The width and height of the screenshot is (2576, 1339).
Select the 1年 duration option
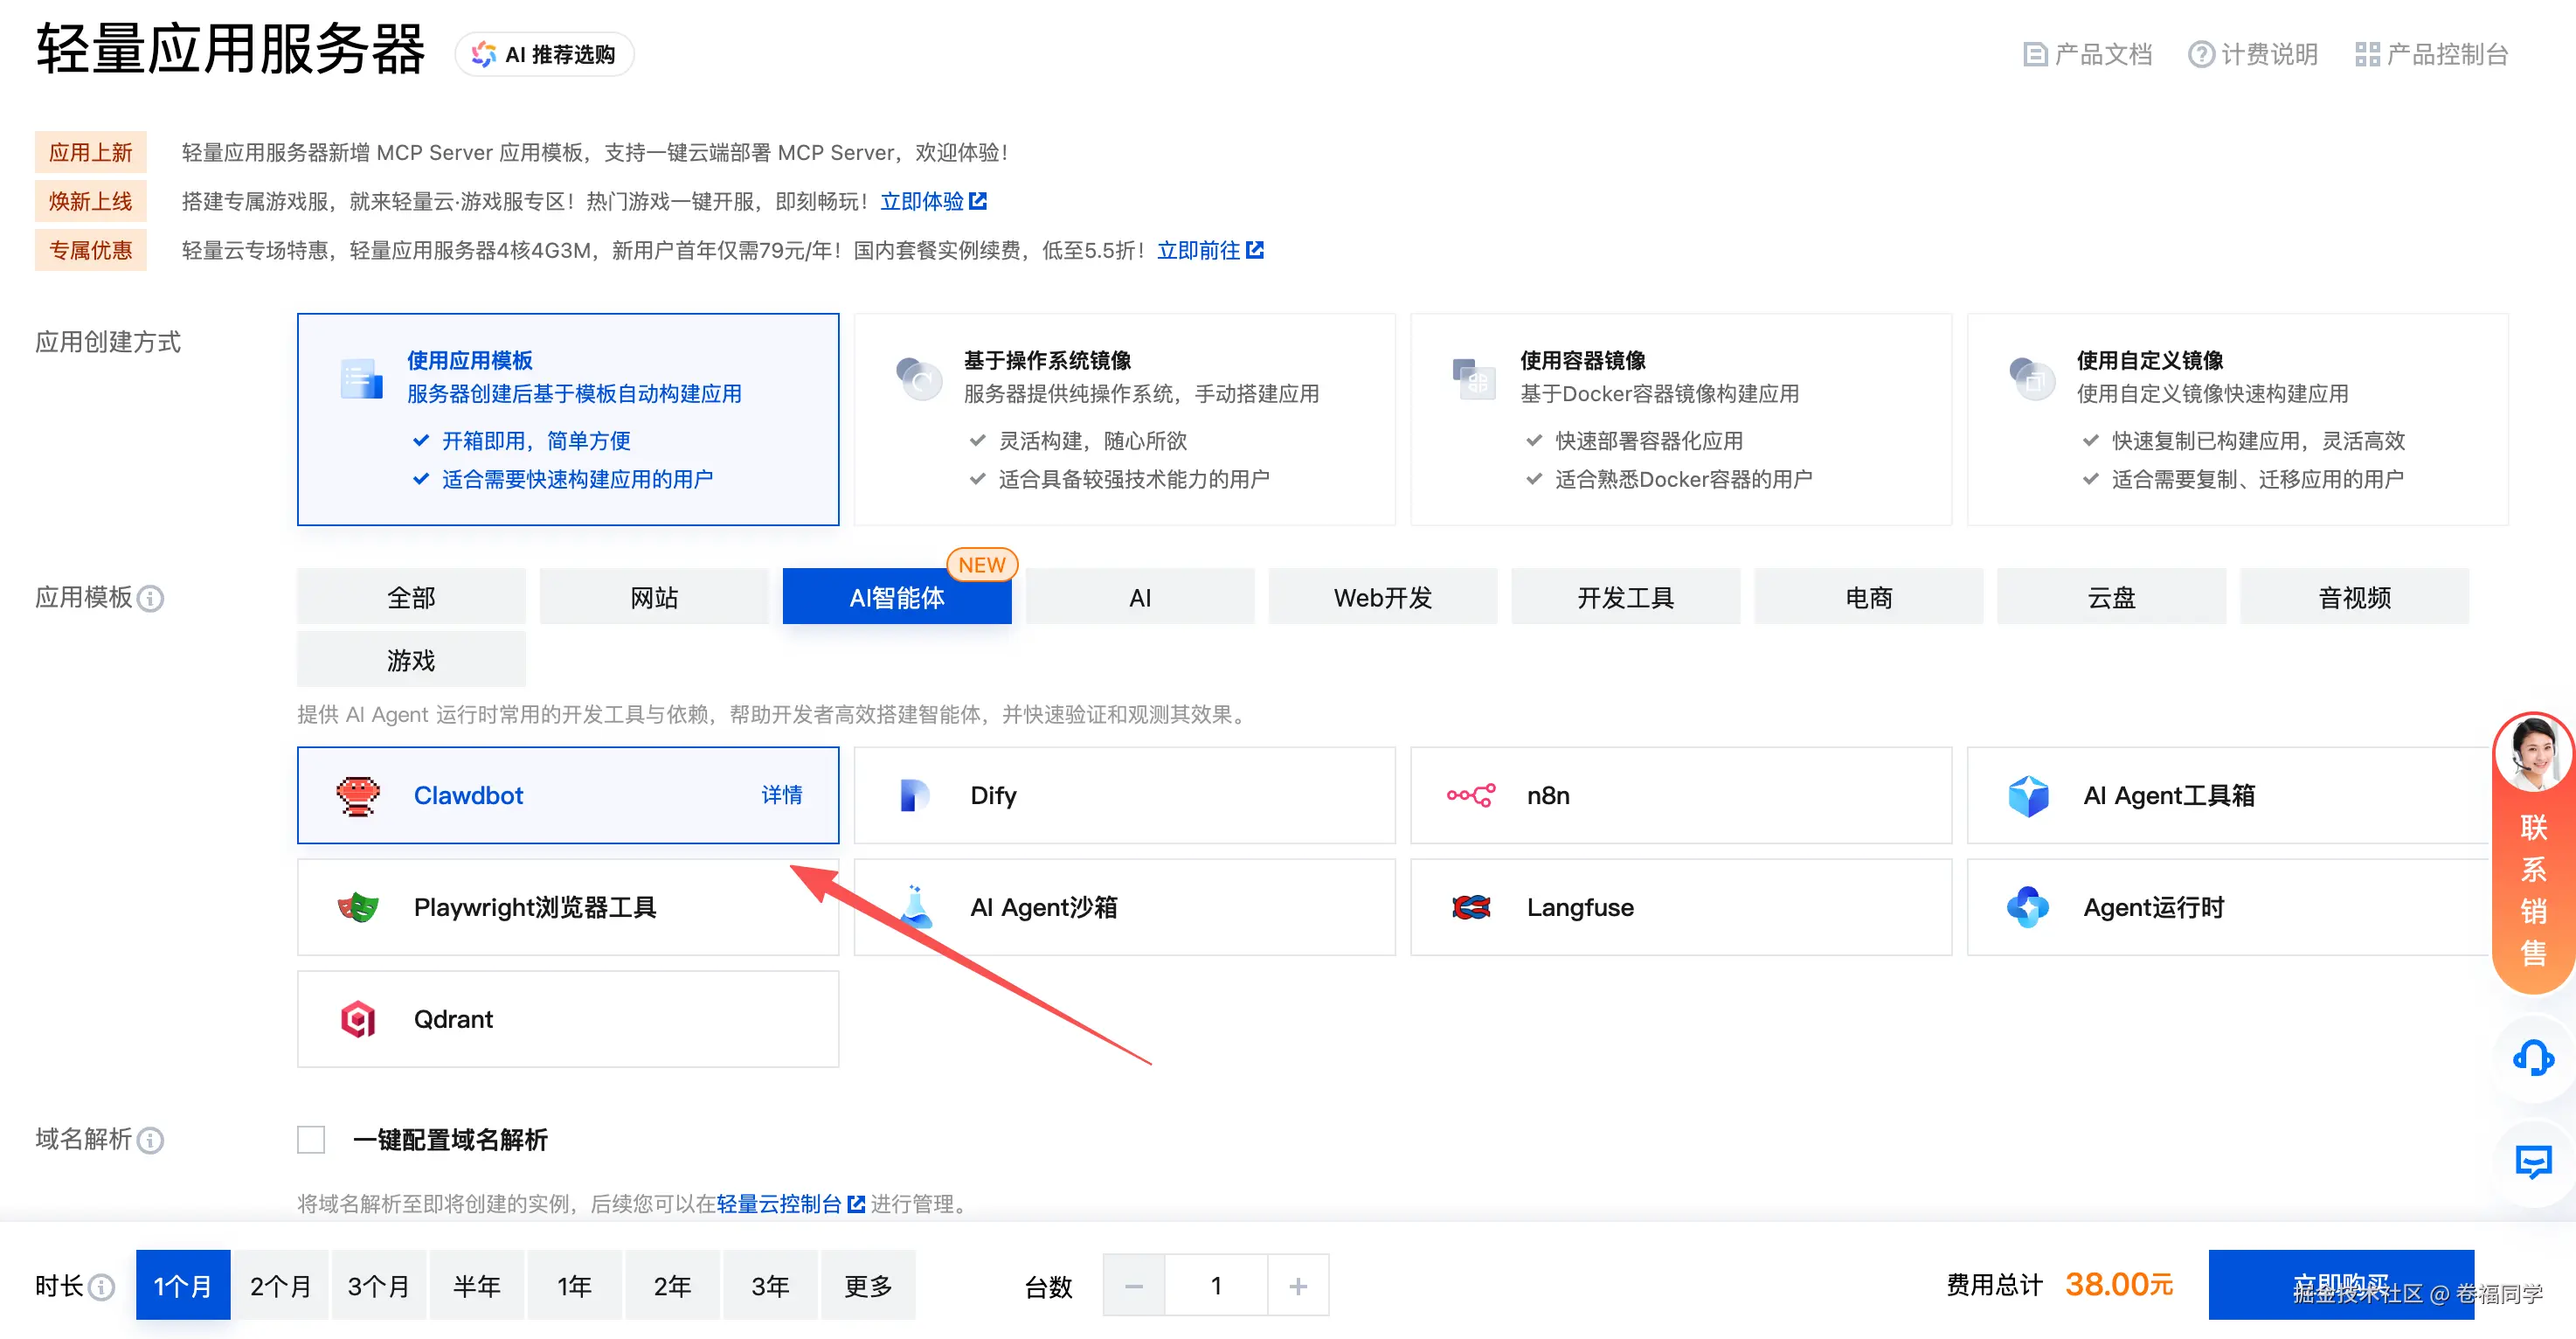point(574,1286)
